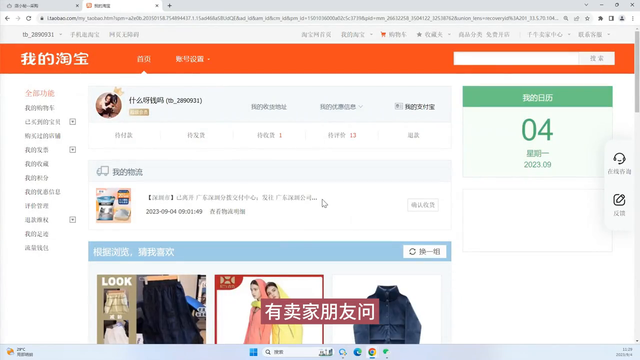The image size is (640, 360).
Task: Click the taskbar search box
Action: point(298,352)
